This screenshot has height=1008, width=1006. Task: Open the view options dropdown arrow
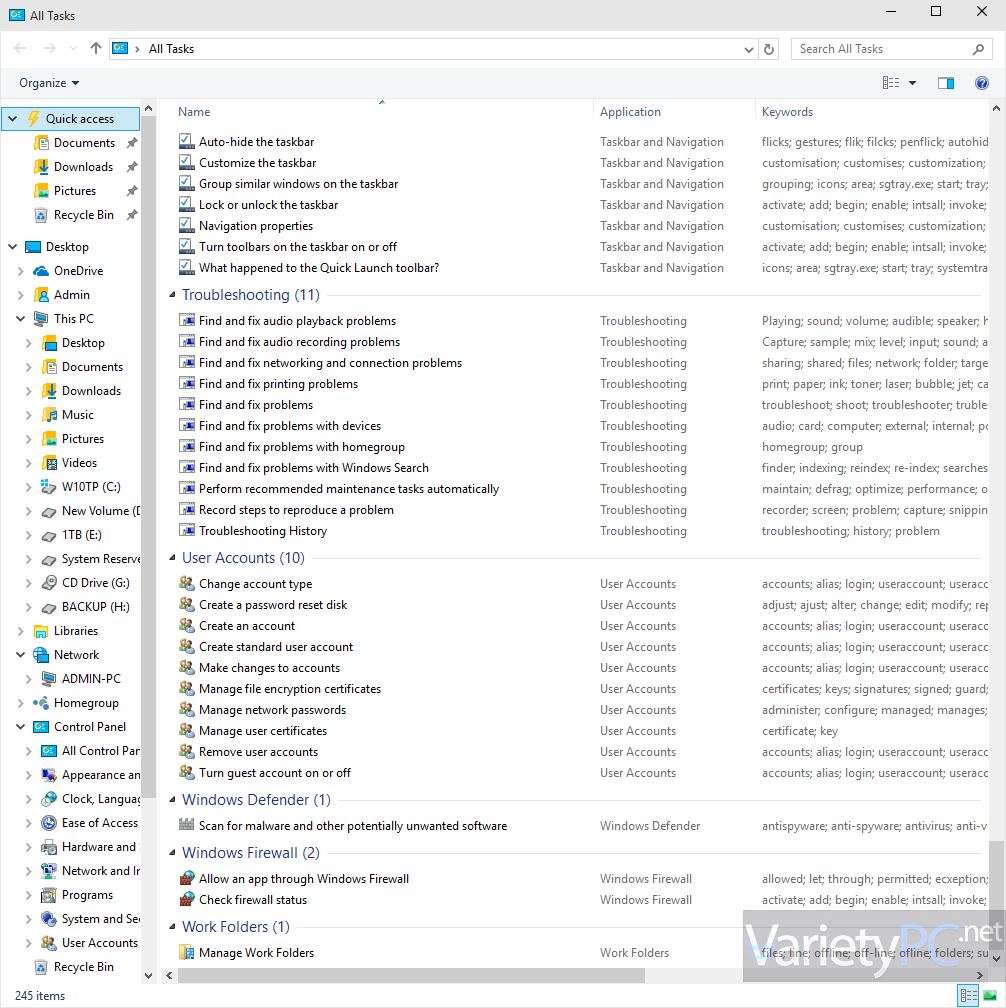(912, 83)
